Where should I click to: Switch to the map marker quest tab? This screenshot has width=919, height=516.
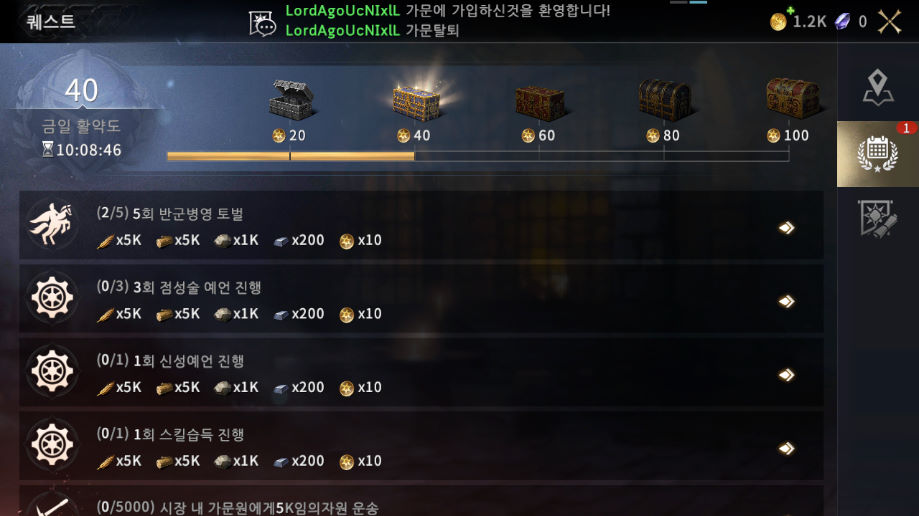877,87
